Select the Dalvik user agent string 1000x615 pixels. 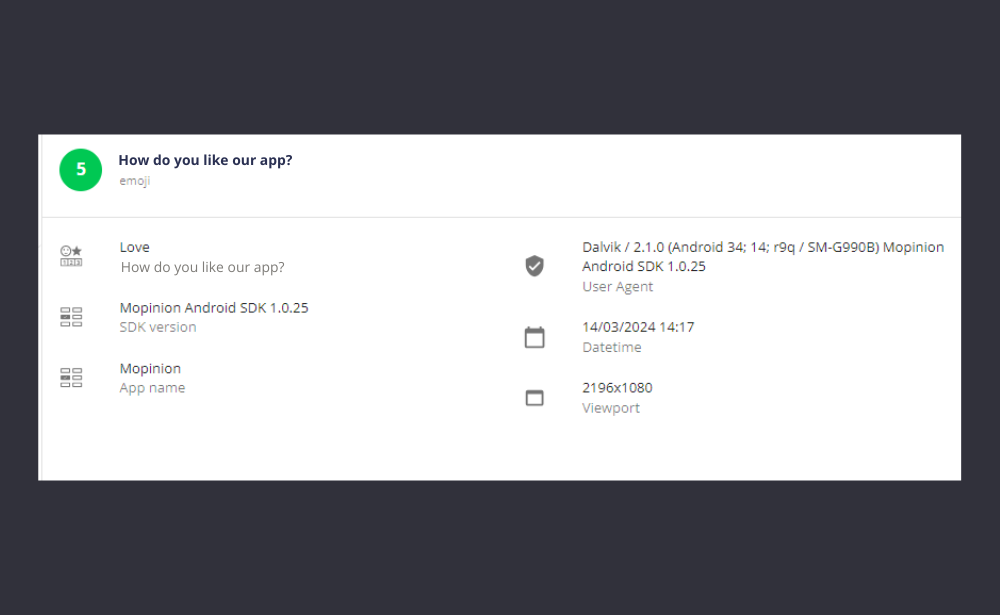[762, 256]
